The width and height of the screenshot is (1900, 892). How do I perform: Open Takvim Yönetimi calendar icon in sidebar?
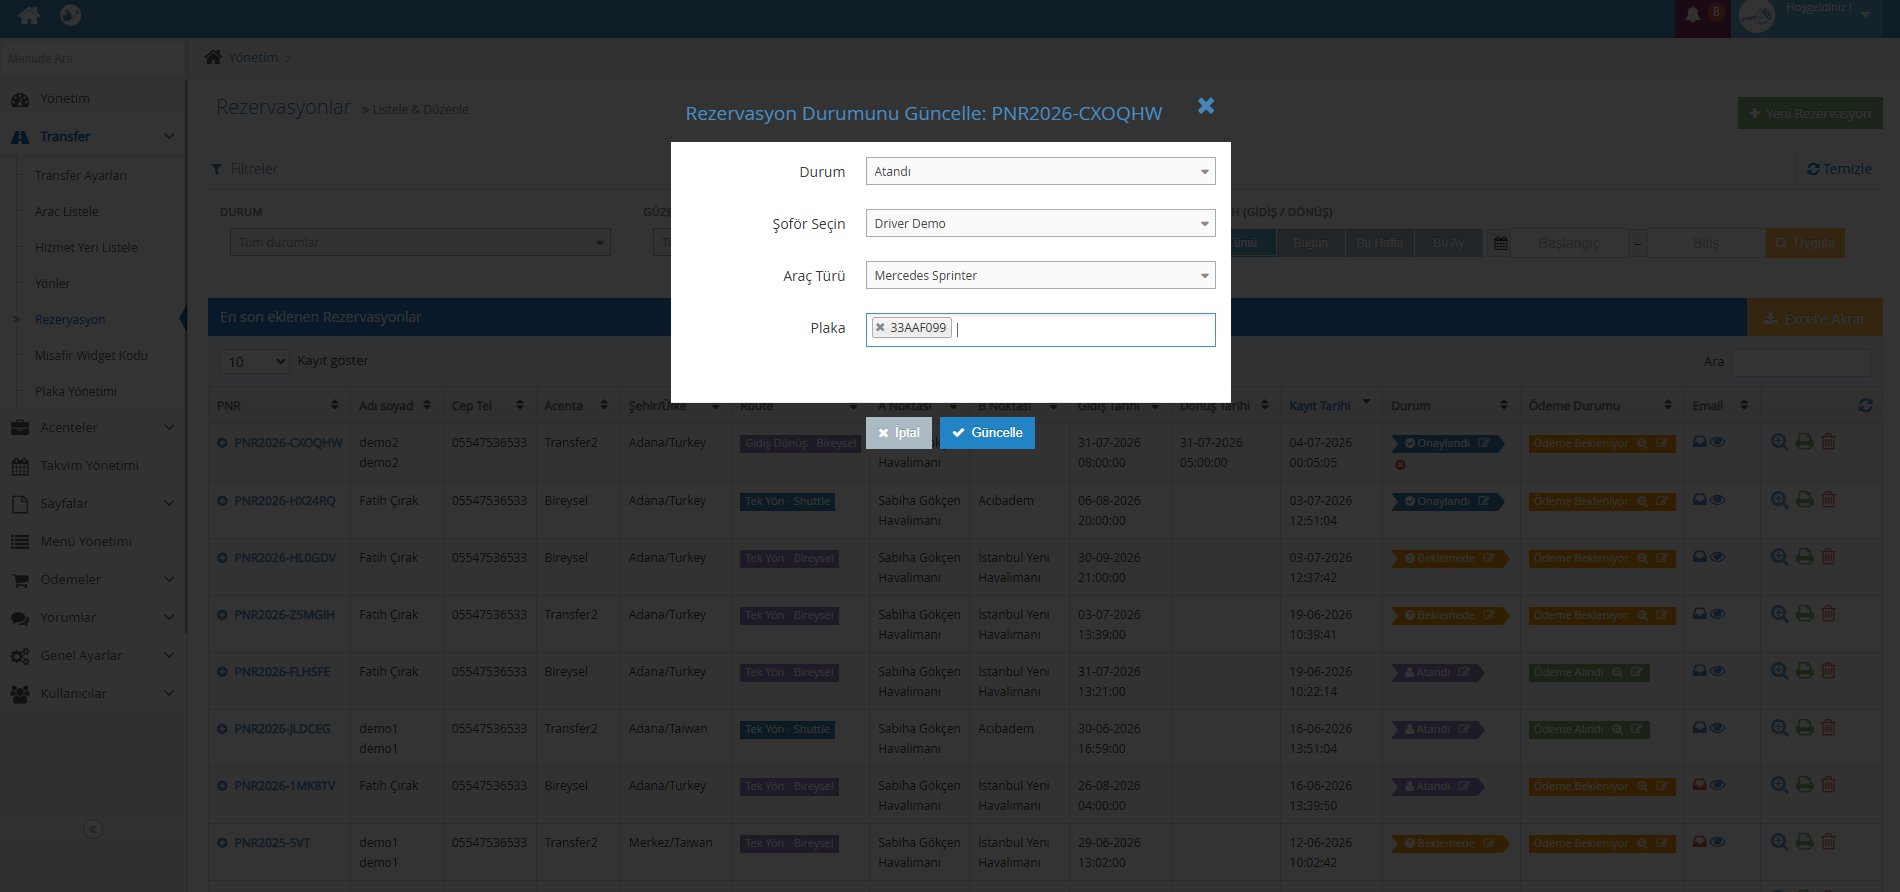[x=20, y=466]
